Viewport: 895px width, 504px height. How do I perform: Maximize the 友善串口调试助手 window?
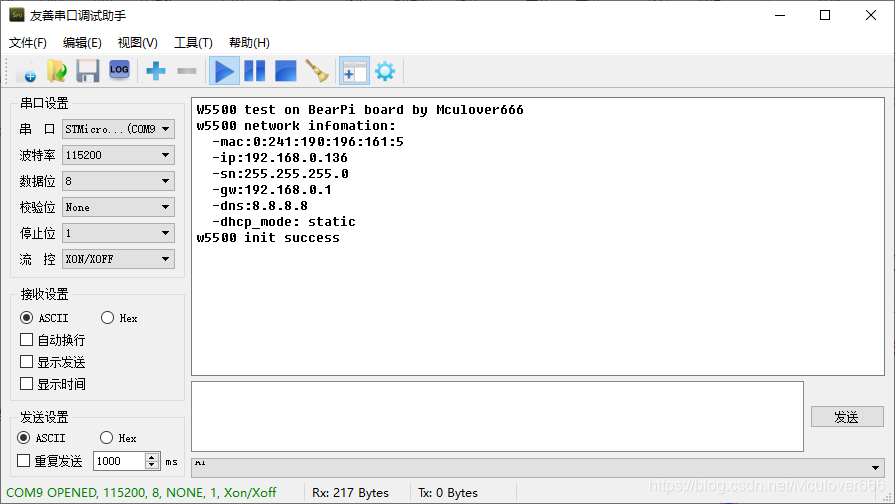825,15
